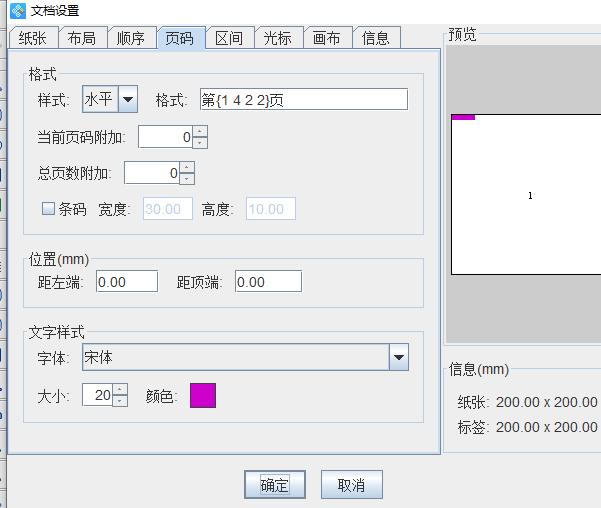The image size is (601, 508).
Task: Decrease 当前页码附加 with down arrow
Action: (x=200, y=143)
